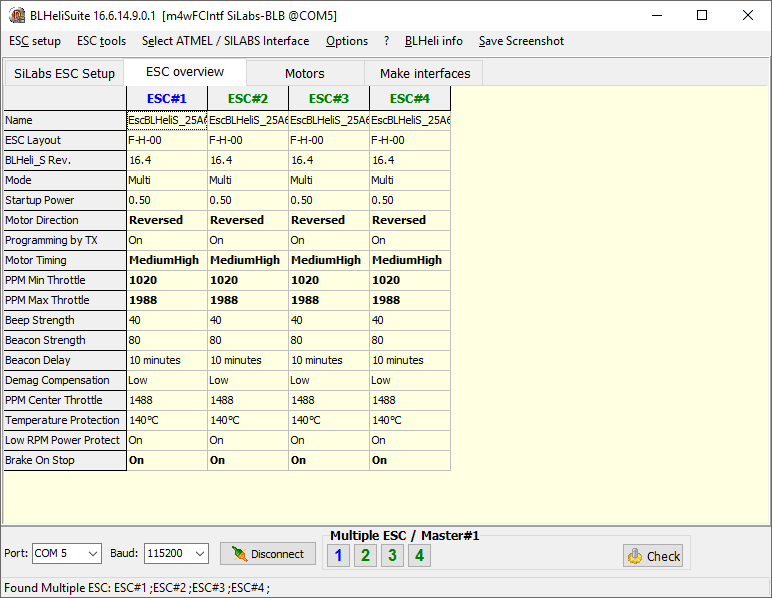The width and height of the screenshot is (772, 598).
Task: Open the BLHeli info menu
Action: [434, 41]
